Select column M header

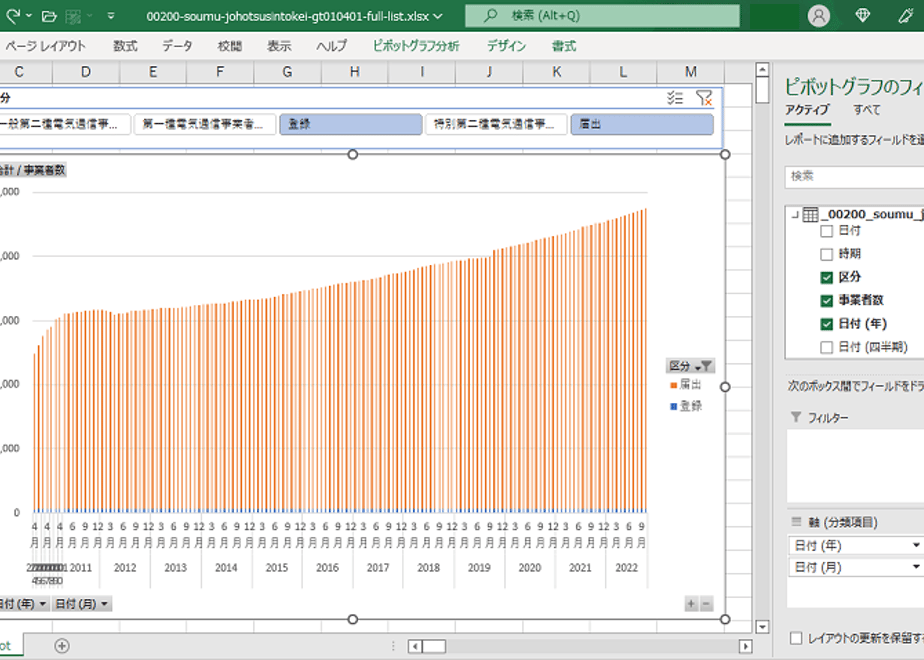click(x=691, y=72)
